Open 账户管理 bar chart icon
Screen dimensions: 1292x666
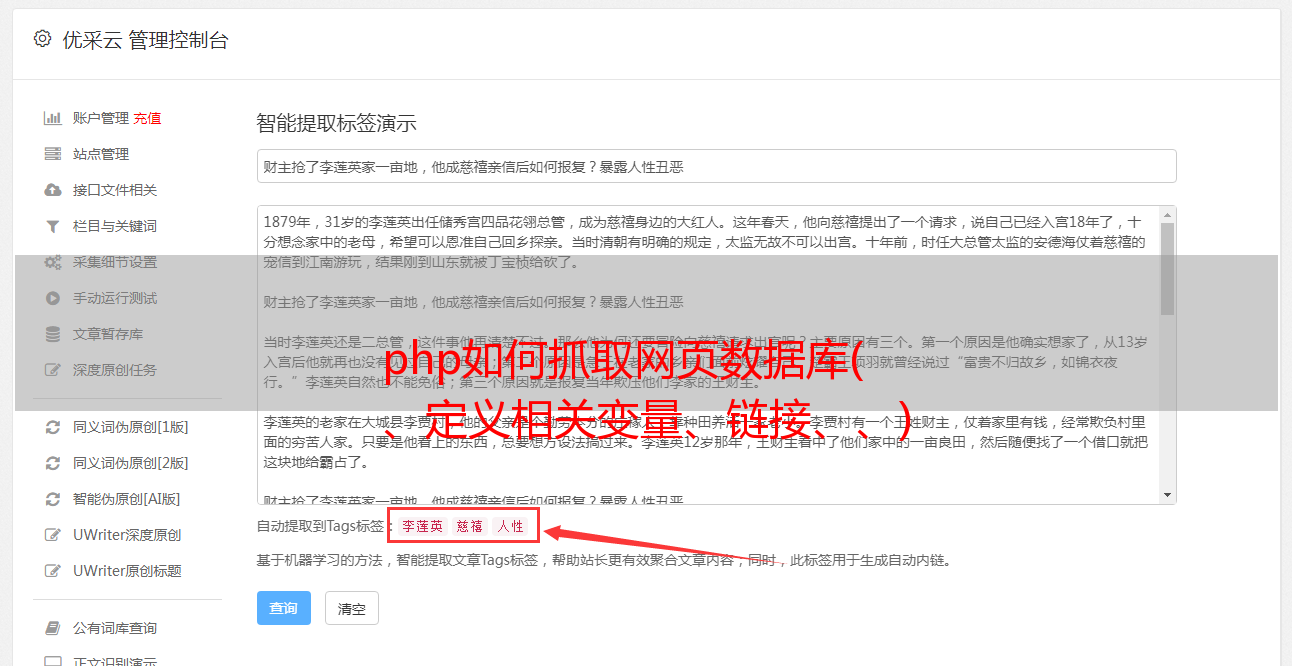click(53, 118)
